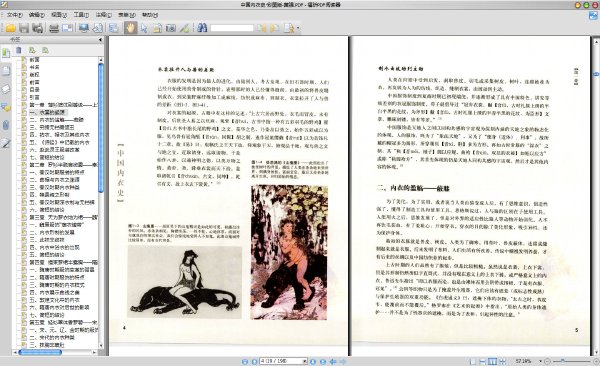Click in the toolbar search field
This screenshot has width=600, height=366.
pos(232,28)
